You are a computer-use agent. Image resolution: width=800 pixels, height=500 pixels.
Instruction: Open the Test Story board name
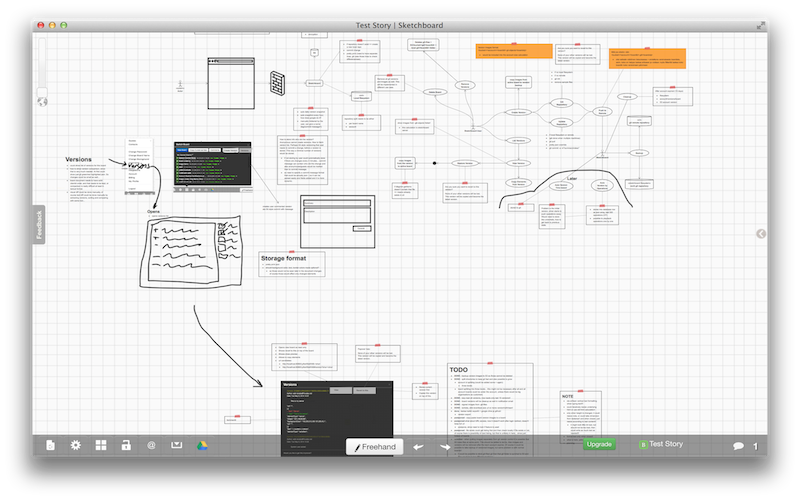click(x=661, y=444)
